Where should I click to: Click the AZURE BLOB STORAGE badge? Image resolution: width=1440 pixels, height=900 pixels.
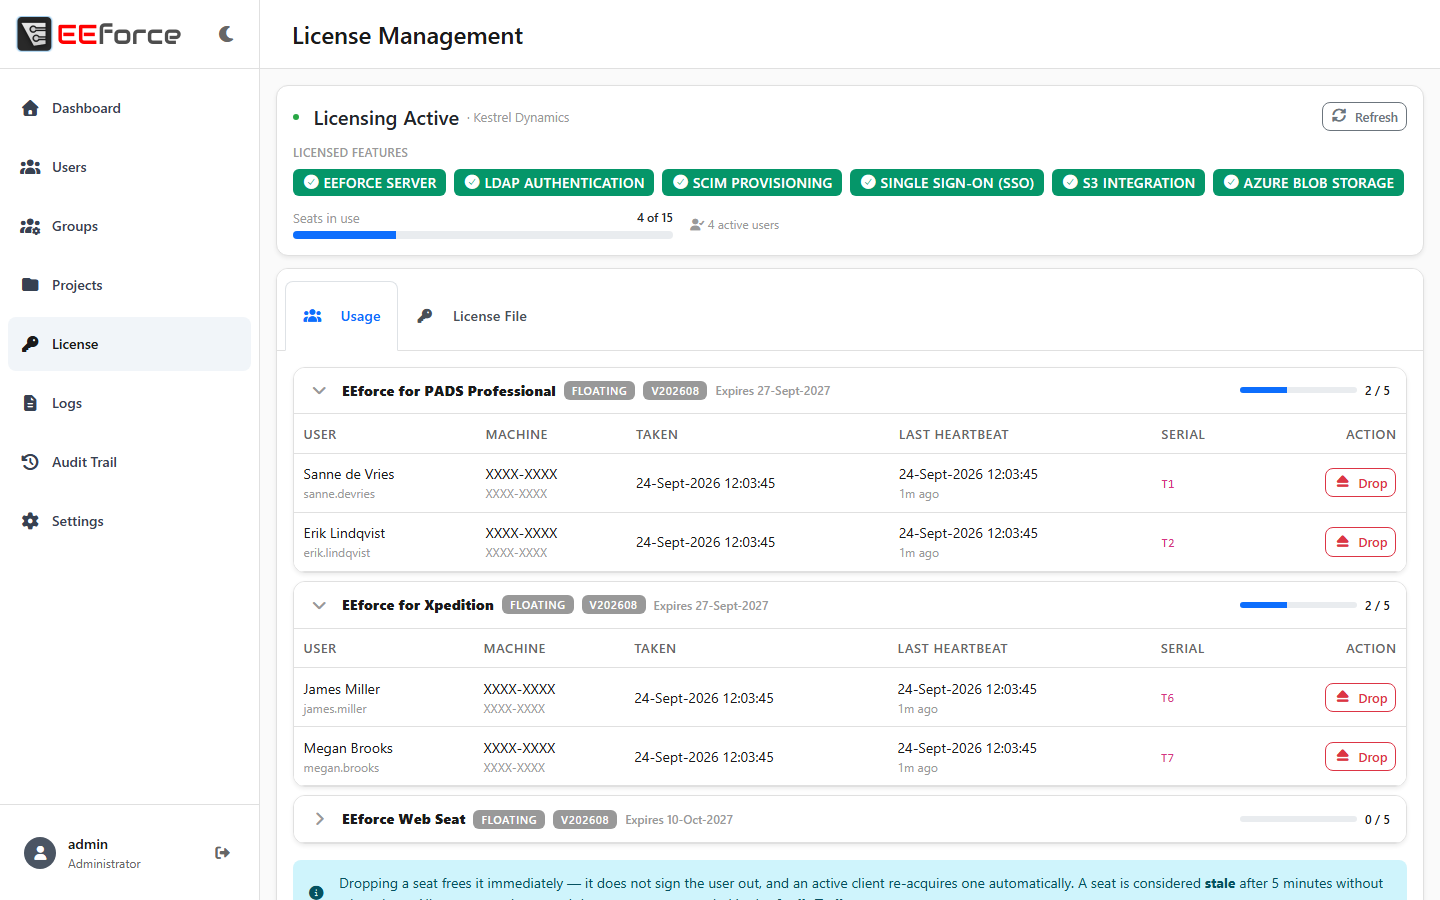(x=1308, y=183)
